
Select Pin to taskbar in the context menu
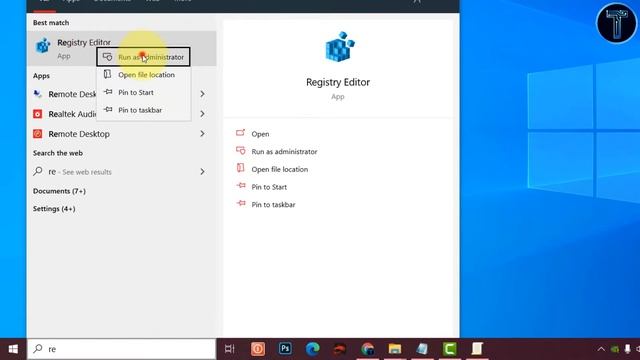click(143, 110)
